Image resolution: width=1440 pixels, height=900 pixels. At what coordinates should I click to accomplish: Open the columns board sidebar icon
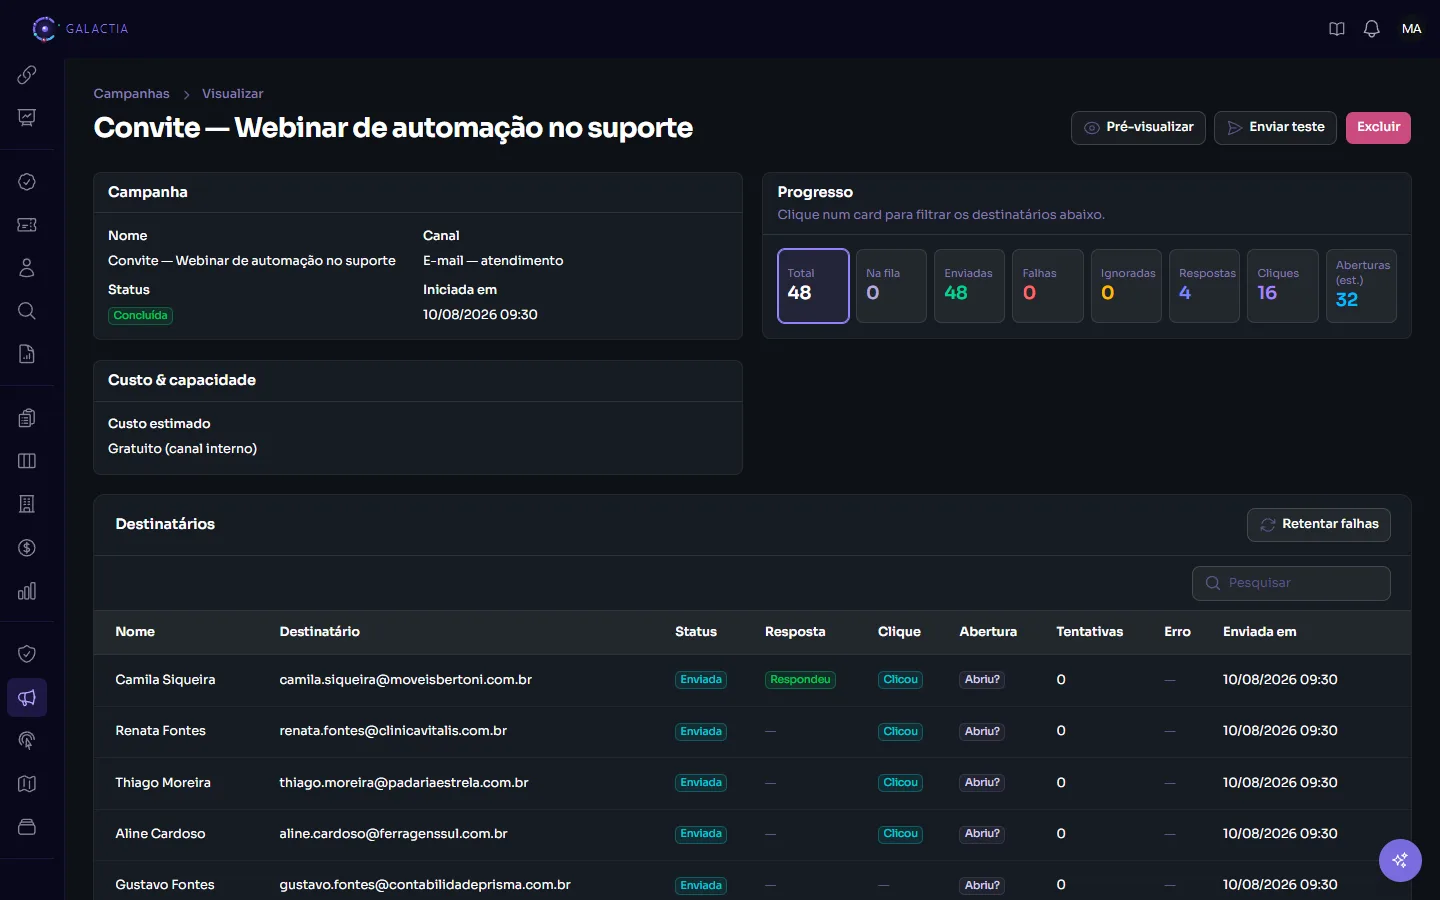pos(27,461)
